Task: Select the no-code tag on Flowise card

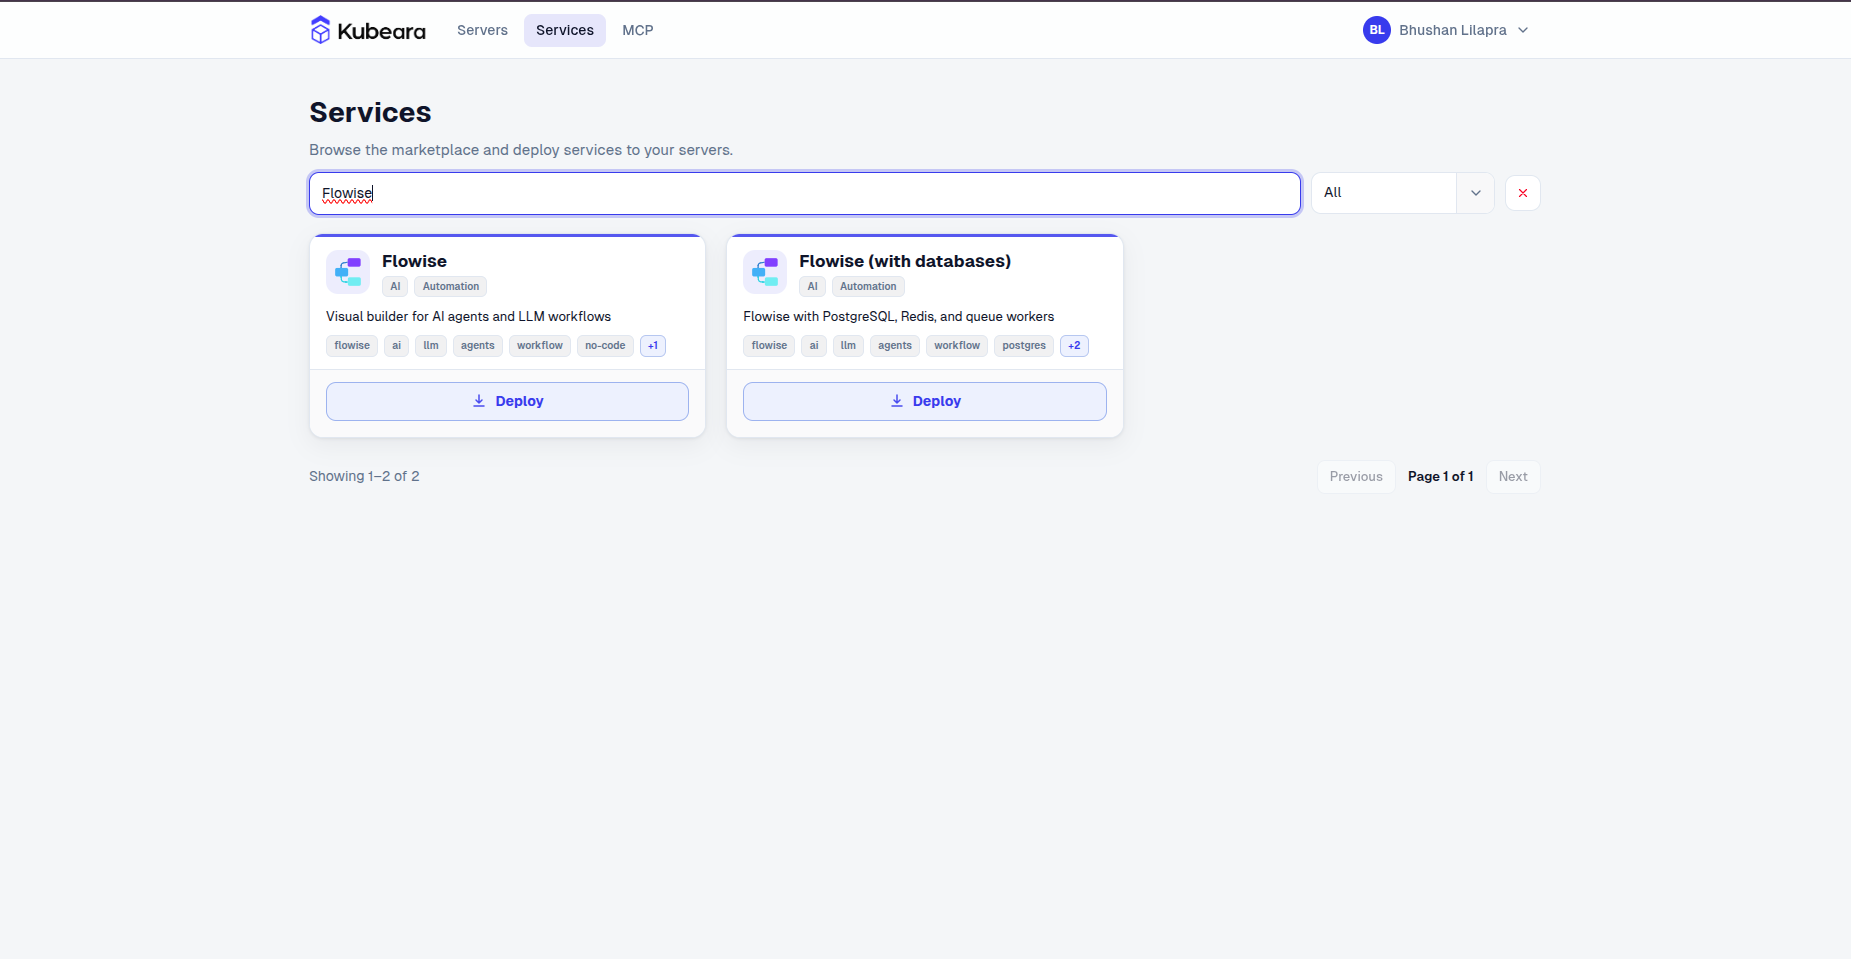Action: tap(605, 346)
